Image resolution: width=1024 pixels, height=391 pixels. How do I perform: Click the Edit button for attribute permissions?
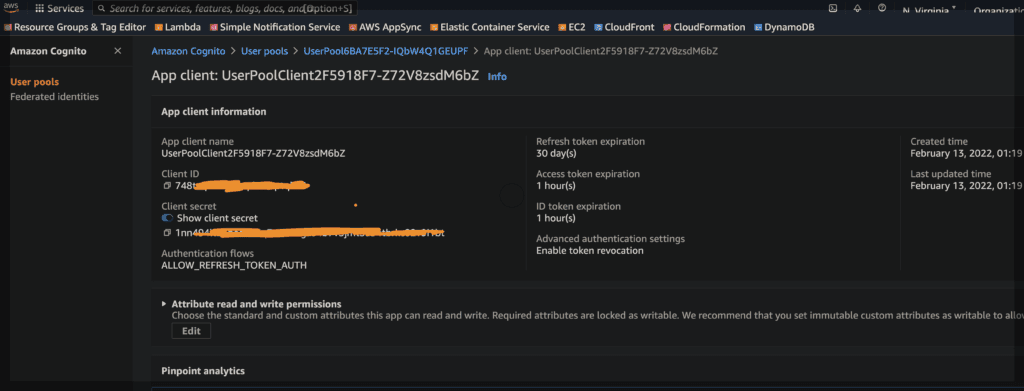pyautogui.click(x=191, y=331)
